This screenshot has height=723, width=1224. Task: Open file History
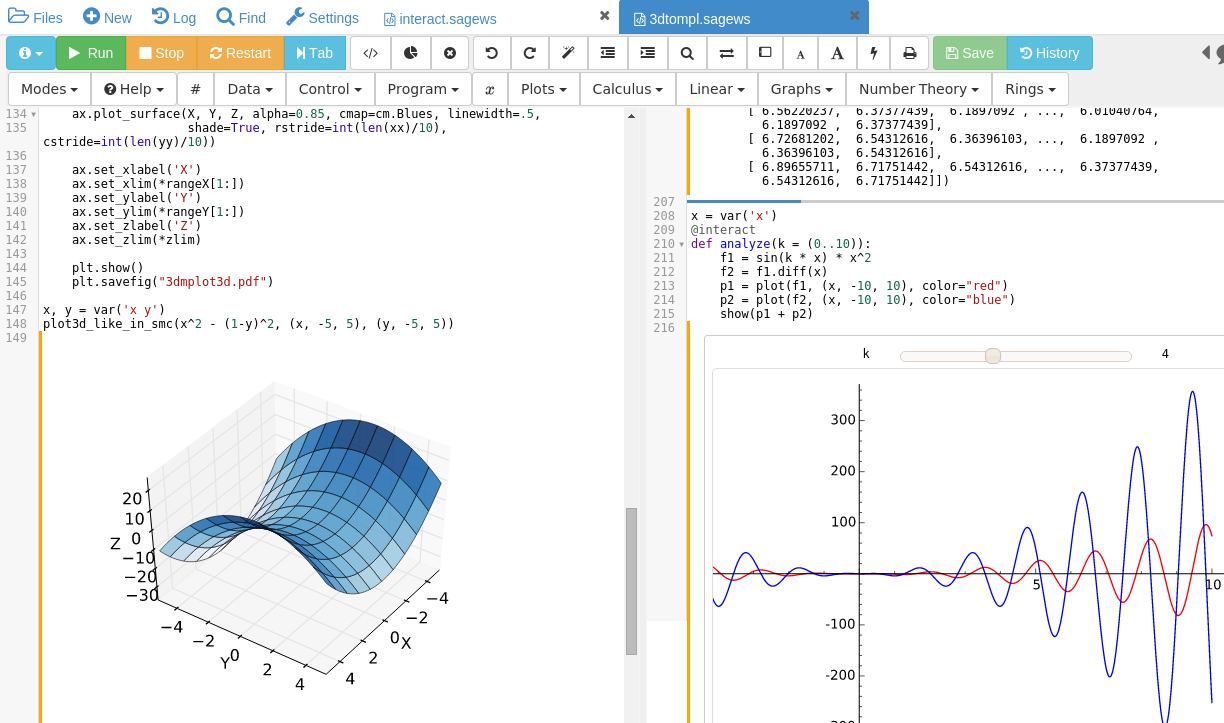click(x=1050, y=53)
